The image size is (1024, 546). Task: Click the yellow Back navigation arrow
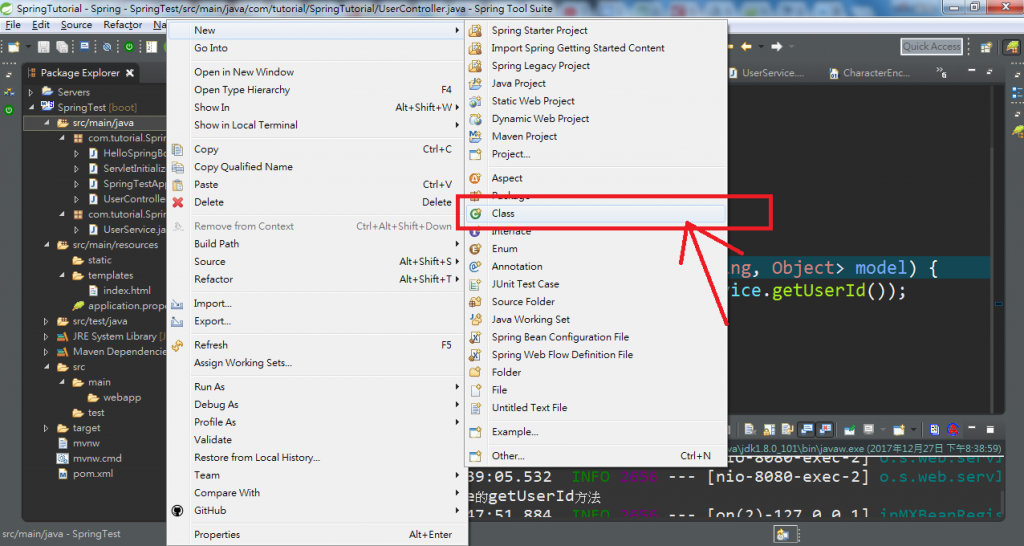746,46
